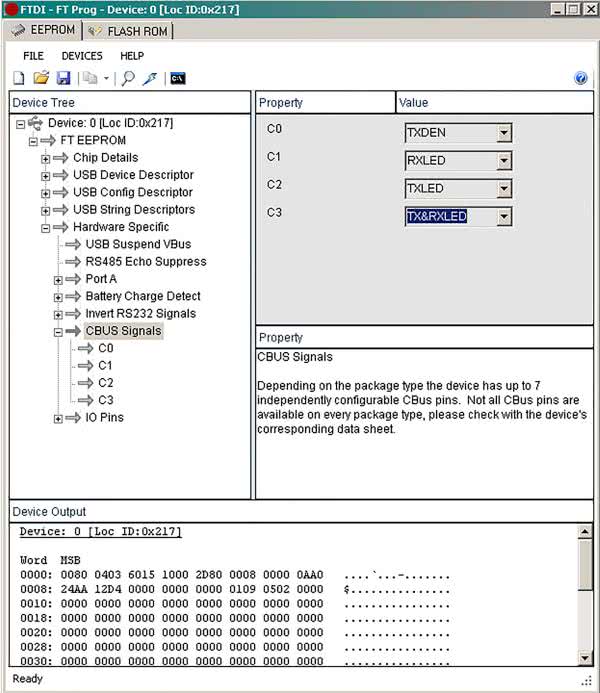Select the C2 item under CBUS Signals
Viewport: 600px width, 693px height.
click(105, 383)
